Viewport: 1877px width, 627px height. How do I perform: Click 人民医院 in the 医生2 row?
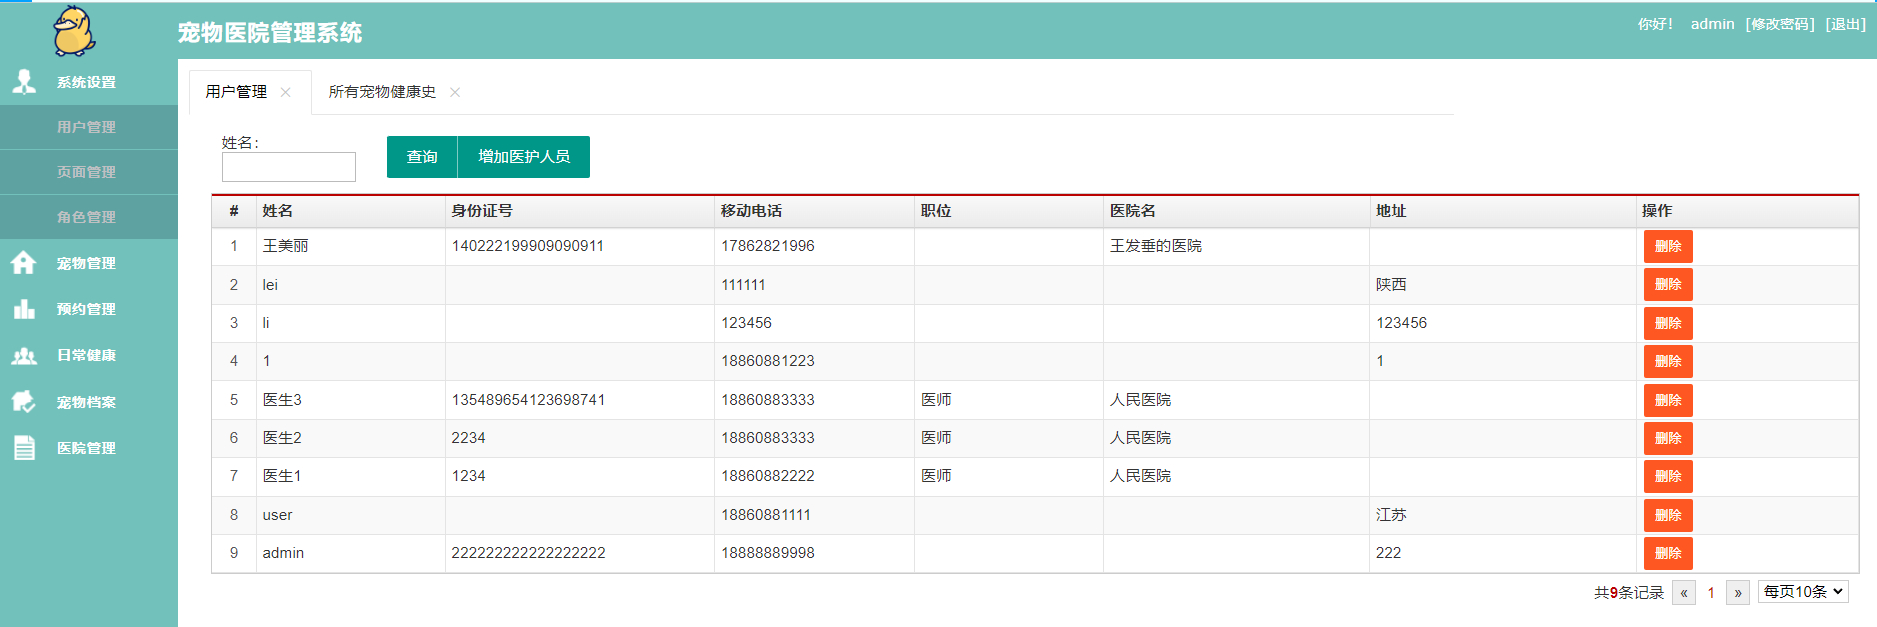1140,438
